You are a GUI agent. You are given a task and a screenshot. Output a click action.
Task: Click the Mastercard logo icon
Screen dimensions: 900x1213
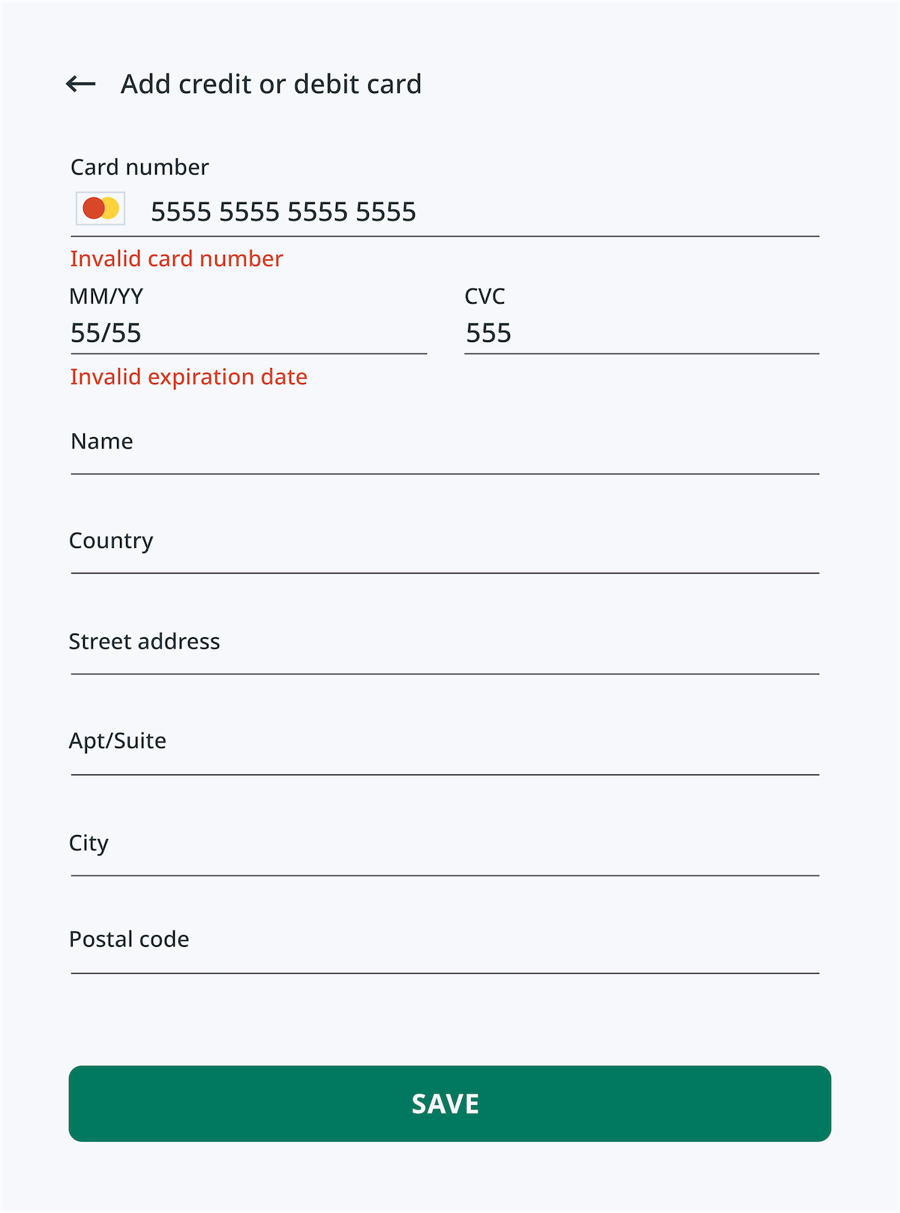[x=100, y=209]
